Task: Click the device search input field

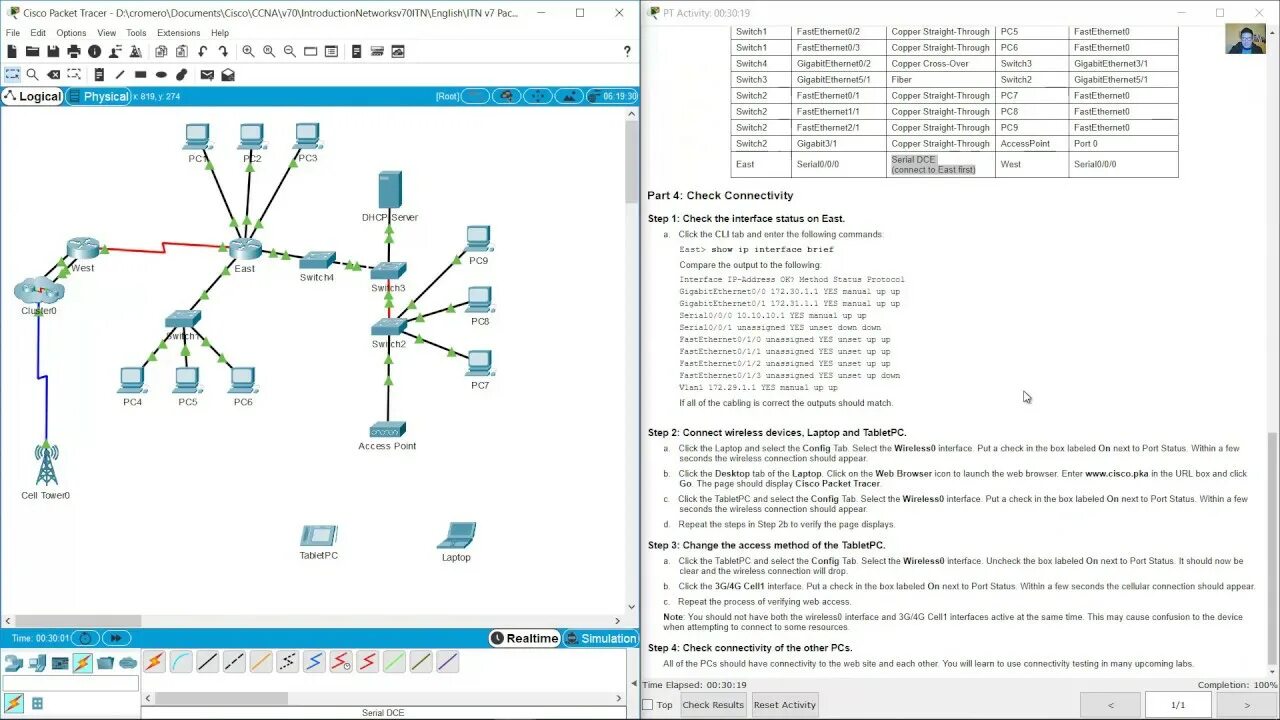Action: [70, 684]
